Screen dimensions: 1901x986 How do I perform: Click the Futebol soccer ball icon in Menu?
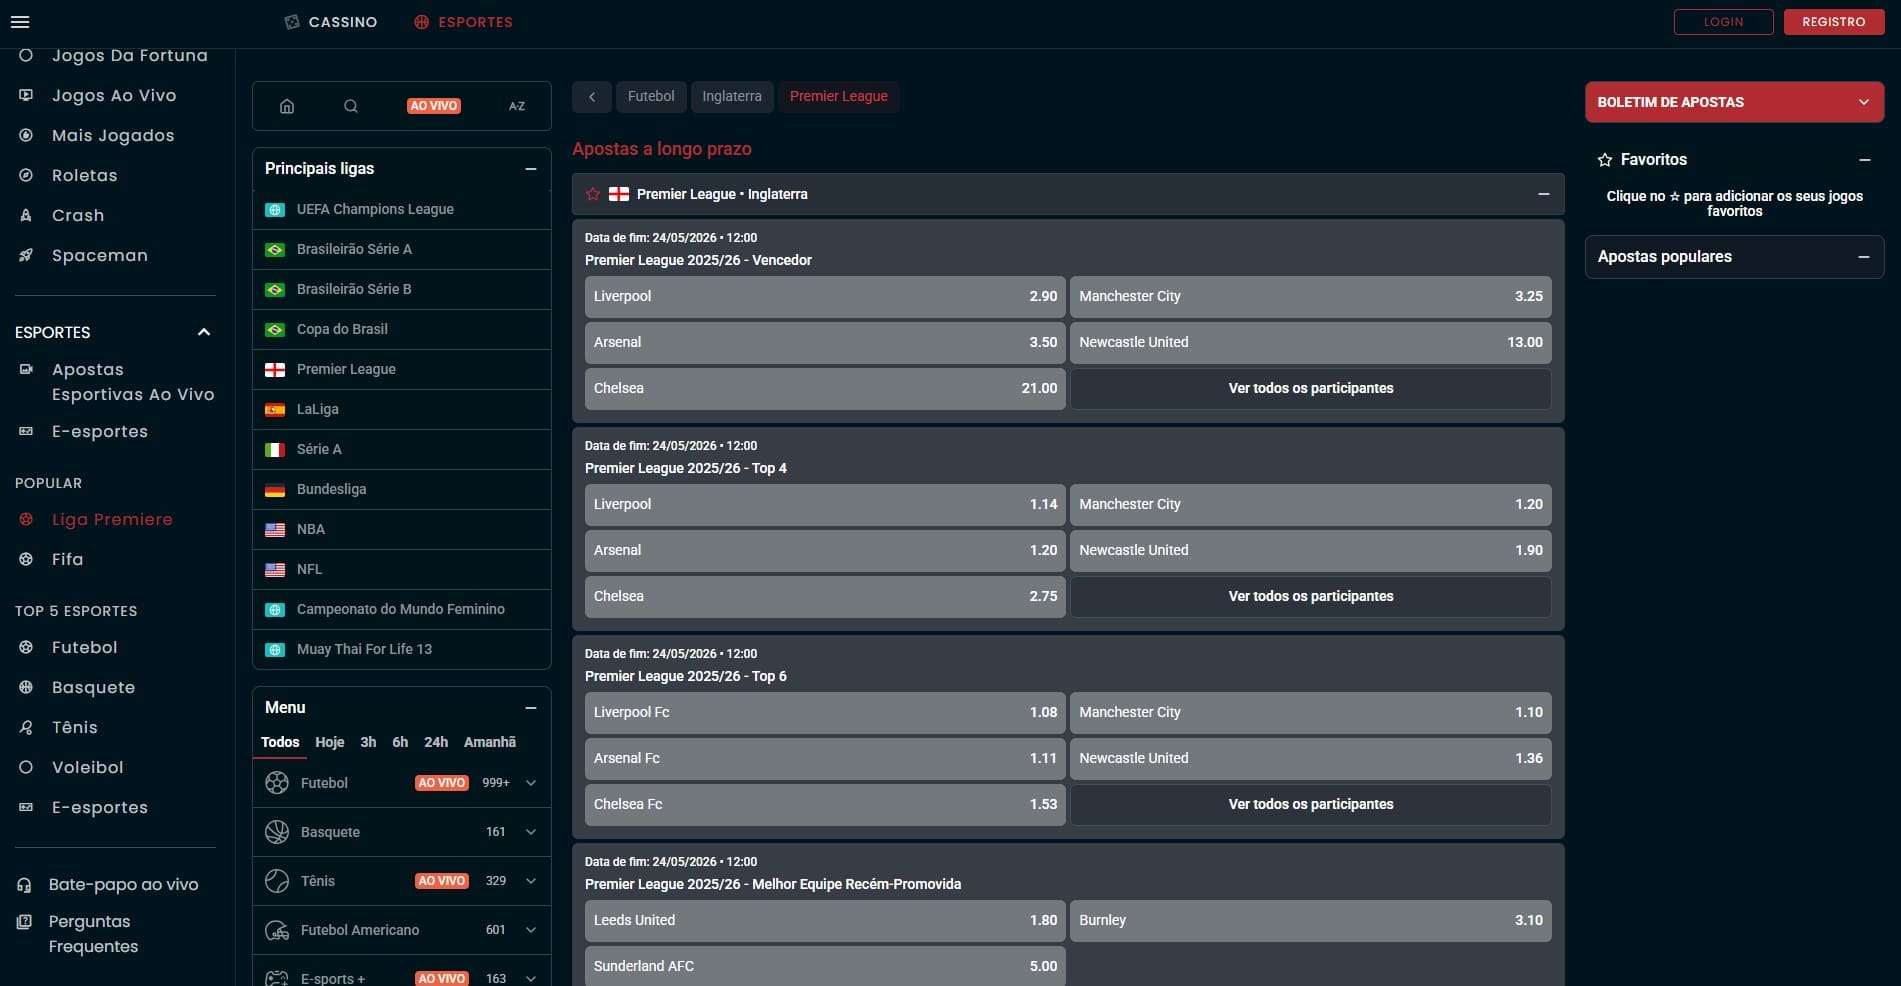(277, 783)
